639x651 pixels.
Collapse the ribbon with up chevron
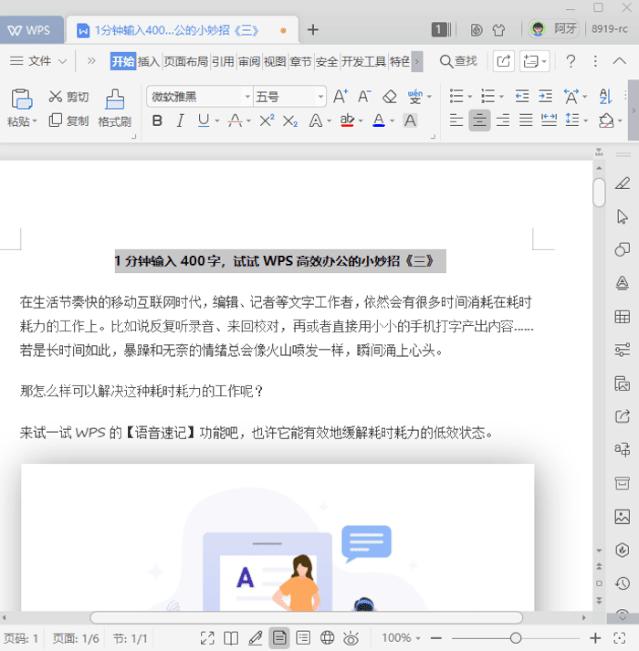click(x=619, y=61)
